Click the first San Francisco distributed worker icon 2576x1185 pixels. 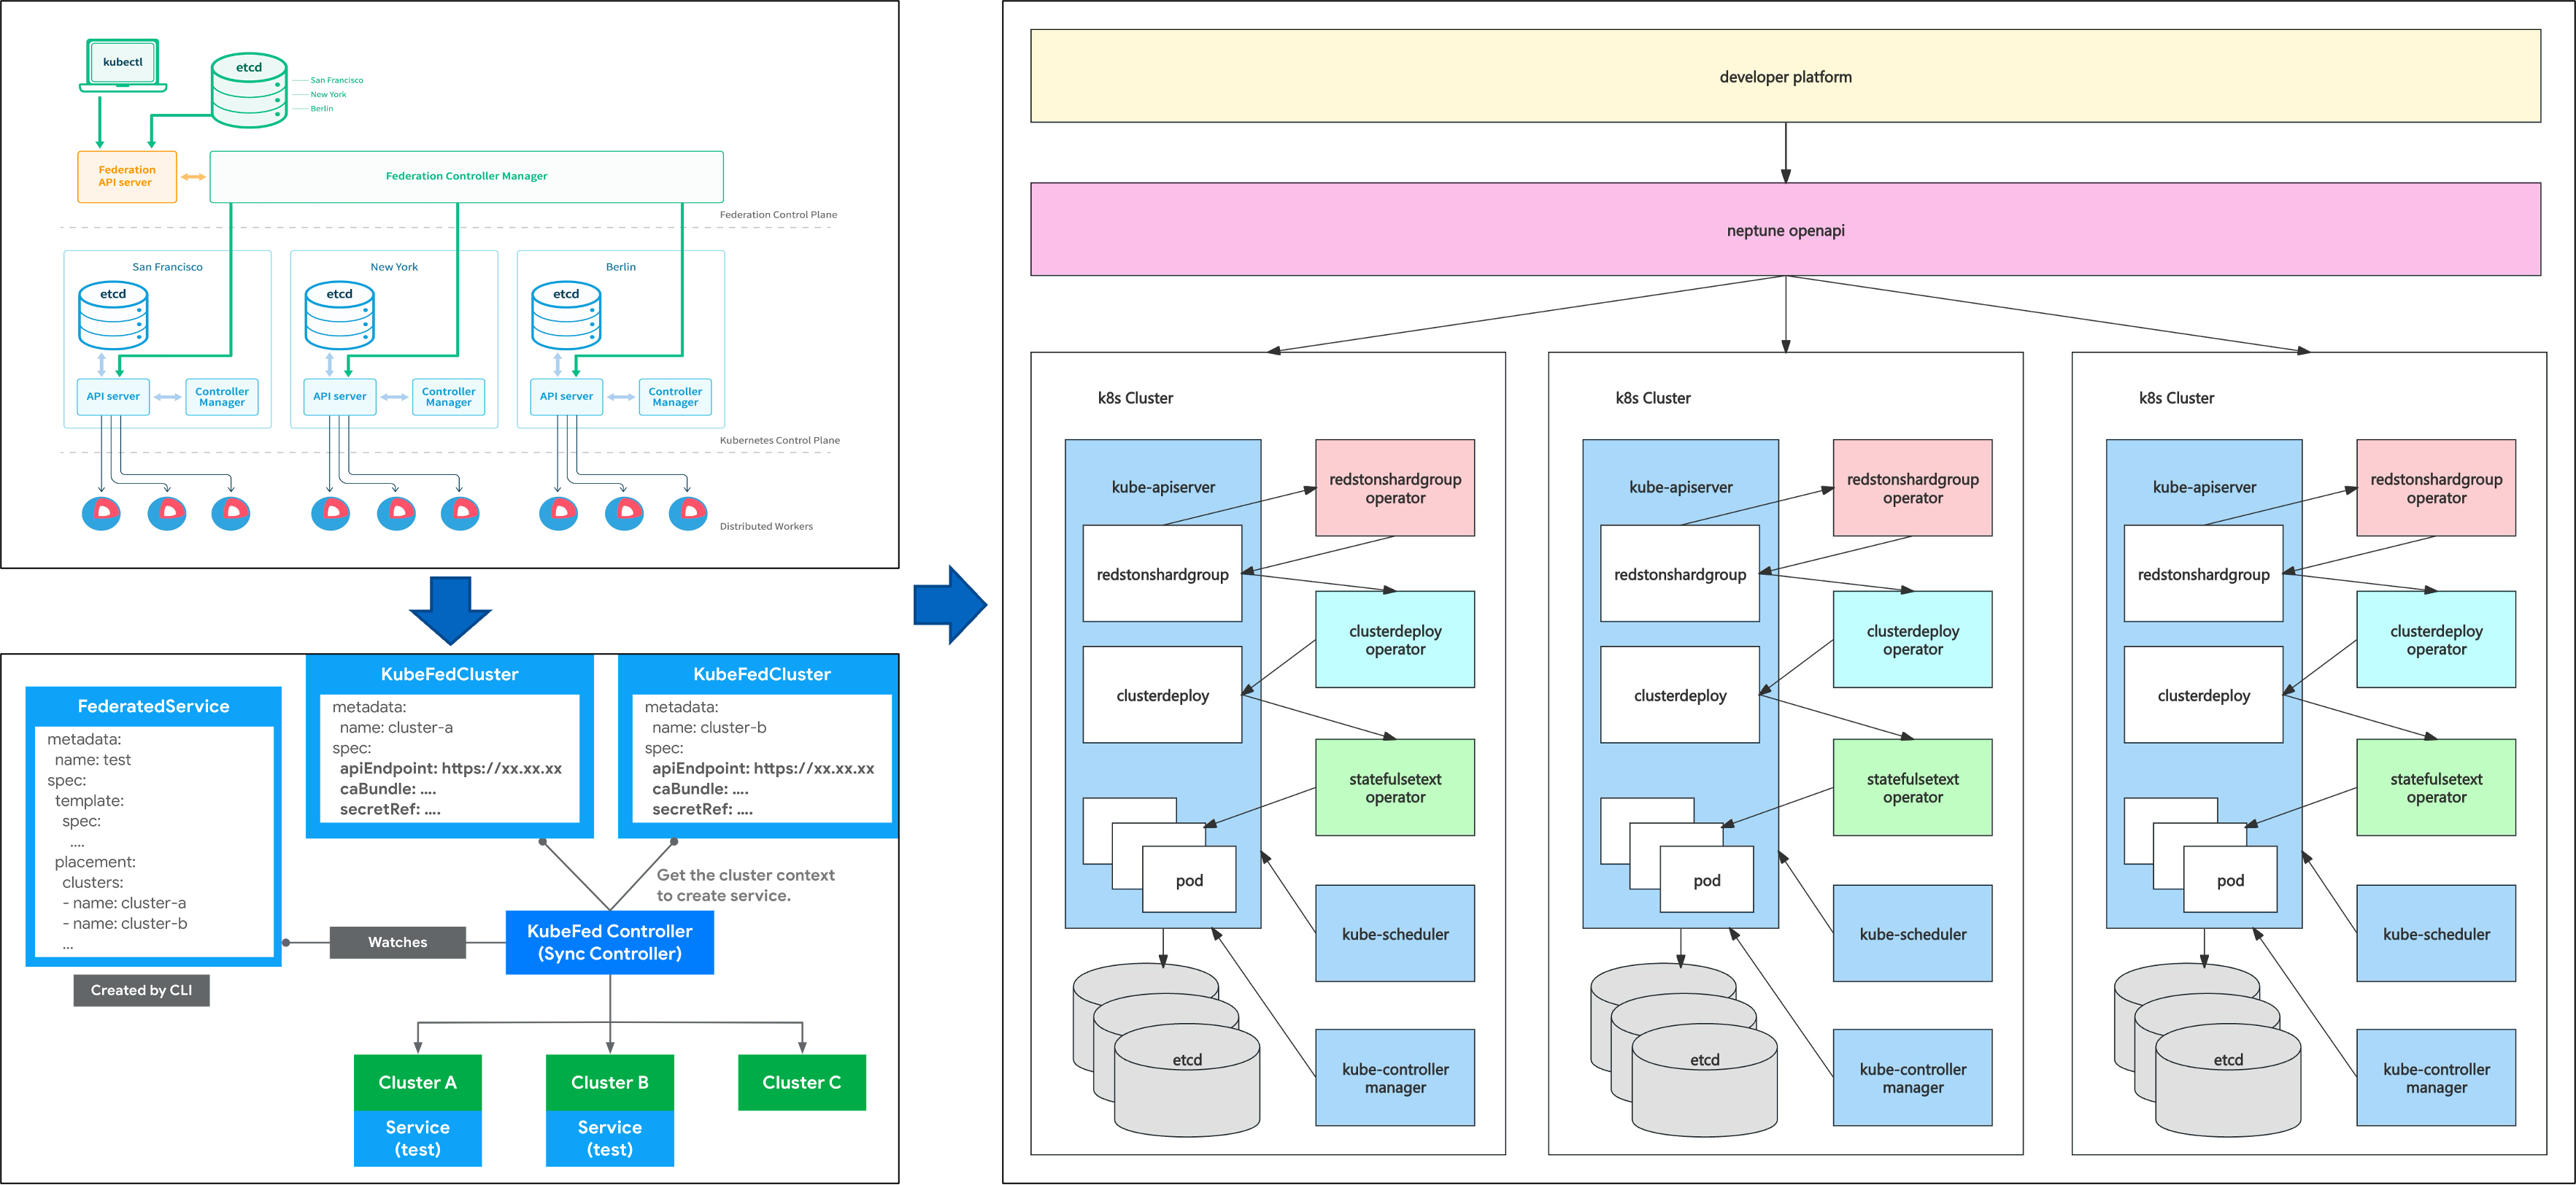click(x=101, y=512)
